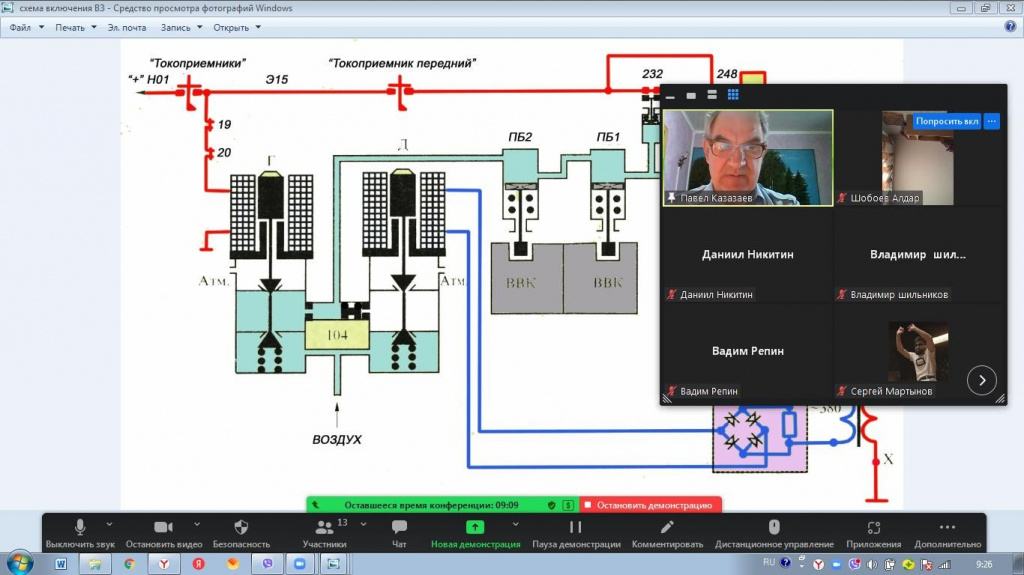The width and height of the screenshot is (1024, 575).
Task: Pause sharing with Пауза демонстрации
Action: point(576,533)
